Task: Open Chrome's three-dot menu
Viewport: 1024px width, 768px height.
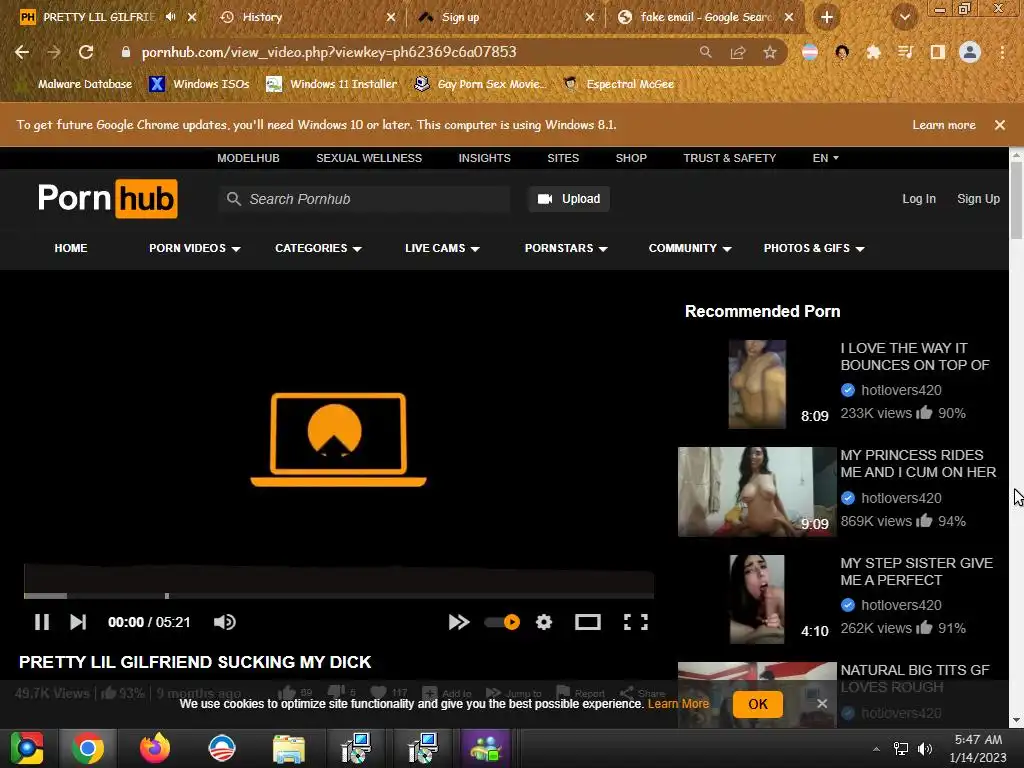Action: pyautogui.click(x=1002, y=52)
